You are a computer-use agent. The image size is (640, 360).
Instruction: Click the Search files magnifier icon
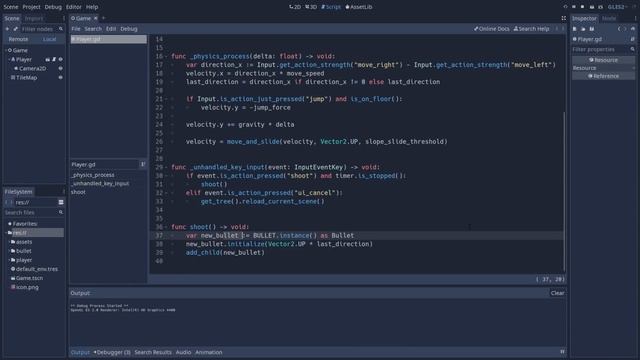[61, 213]
